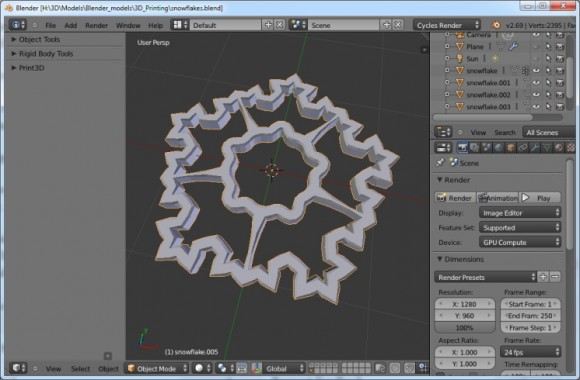Delete the Default screen layout
Image resolution: width=580 pixels, height=380 pixels.
click(x=280, y=25)
